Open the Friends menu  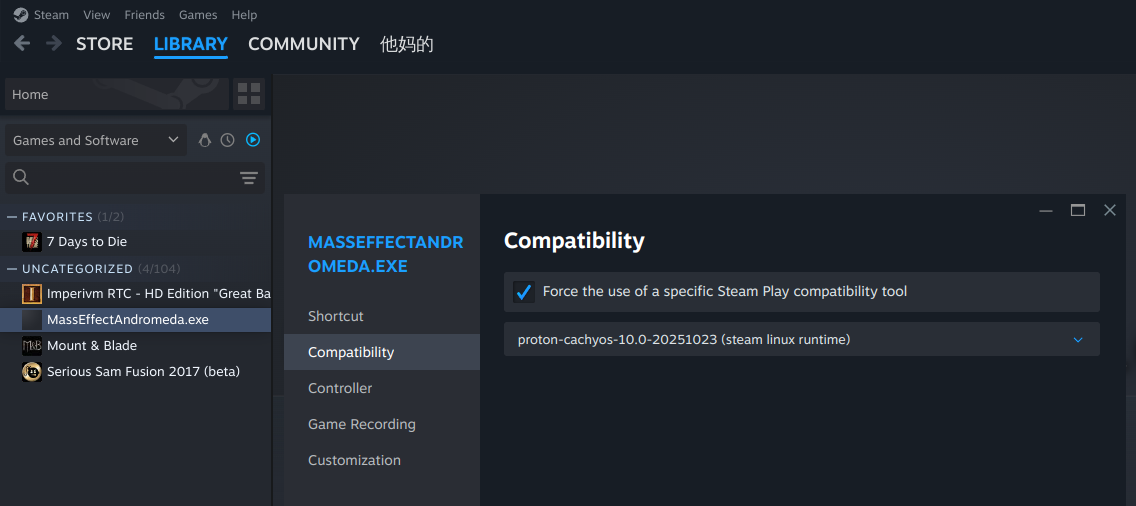(x=144, y=15)
